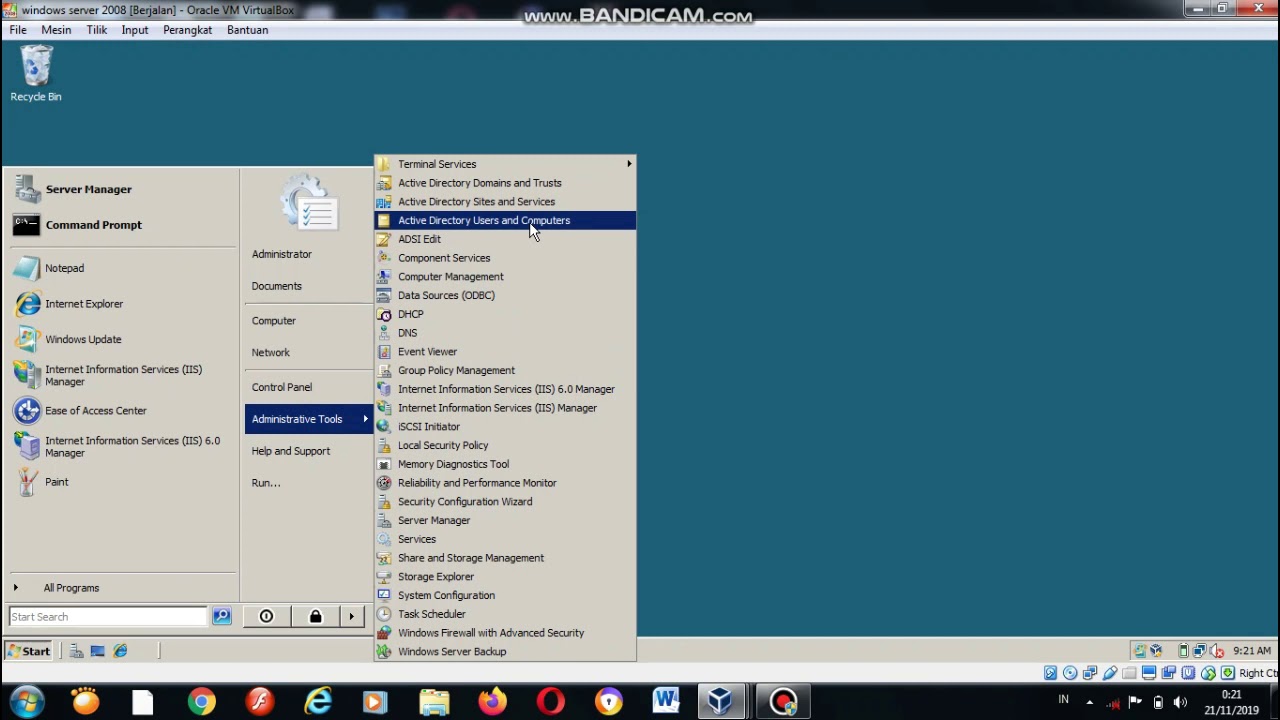This screenshot has width=1280, height=720.
Task: Open Security Configuration Wizard
Action: 505,502
